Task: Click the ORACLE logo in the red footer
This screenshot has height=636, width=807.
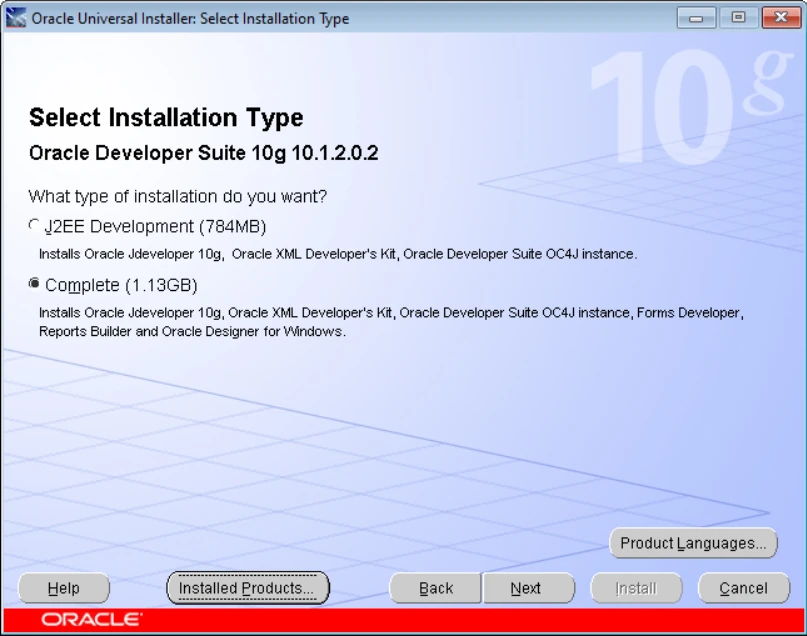Action: (x=91, y=619)
